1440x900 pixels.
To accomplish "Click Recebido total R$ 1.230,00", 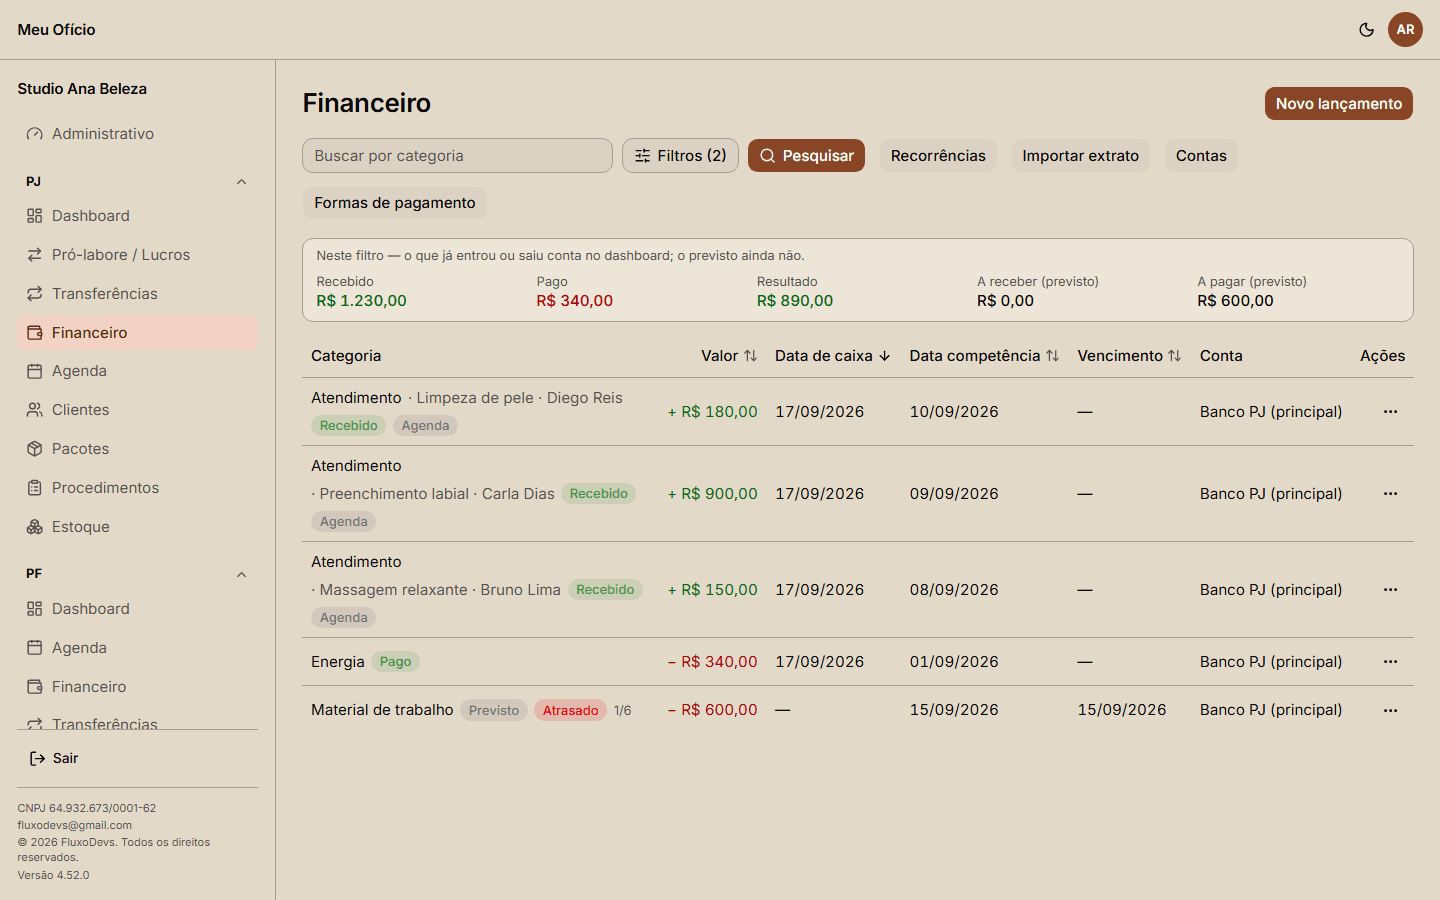I will (361, 301).
